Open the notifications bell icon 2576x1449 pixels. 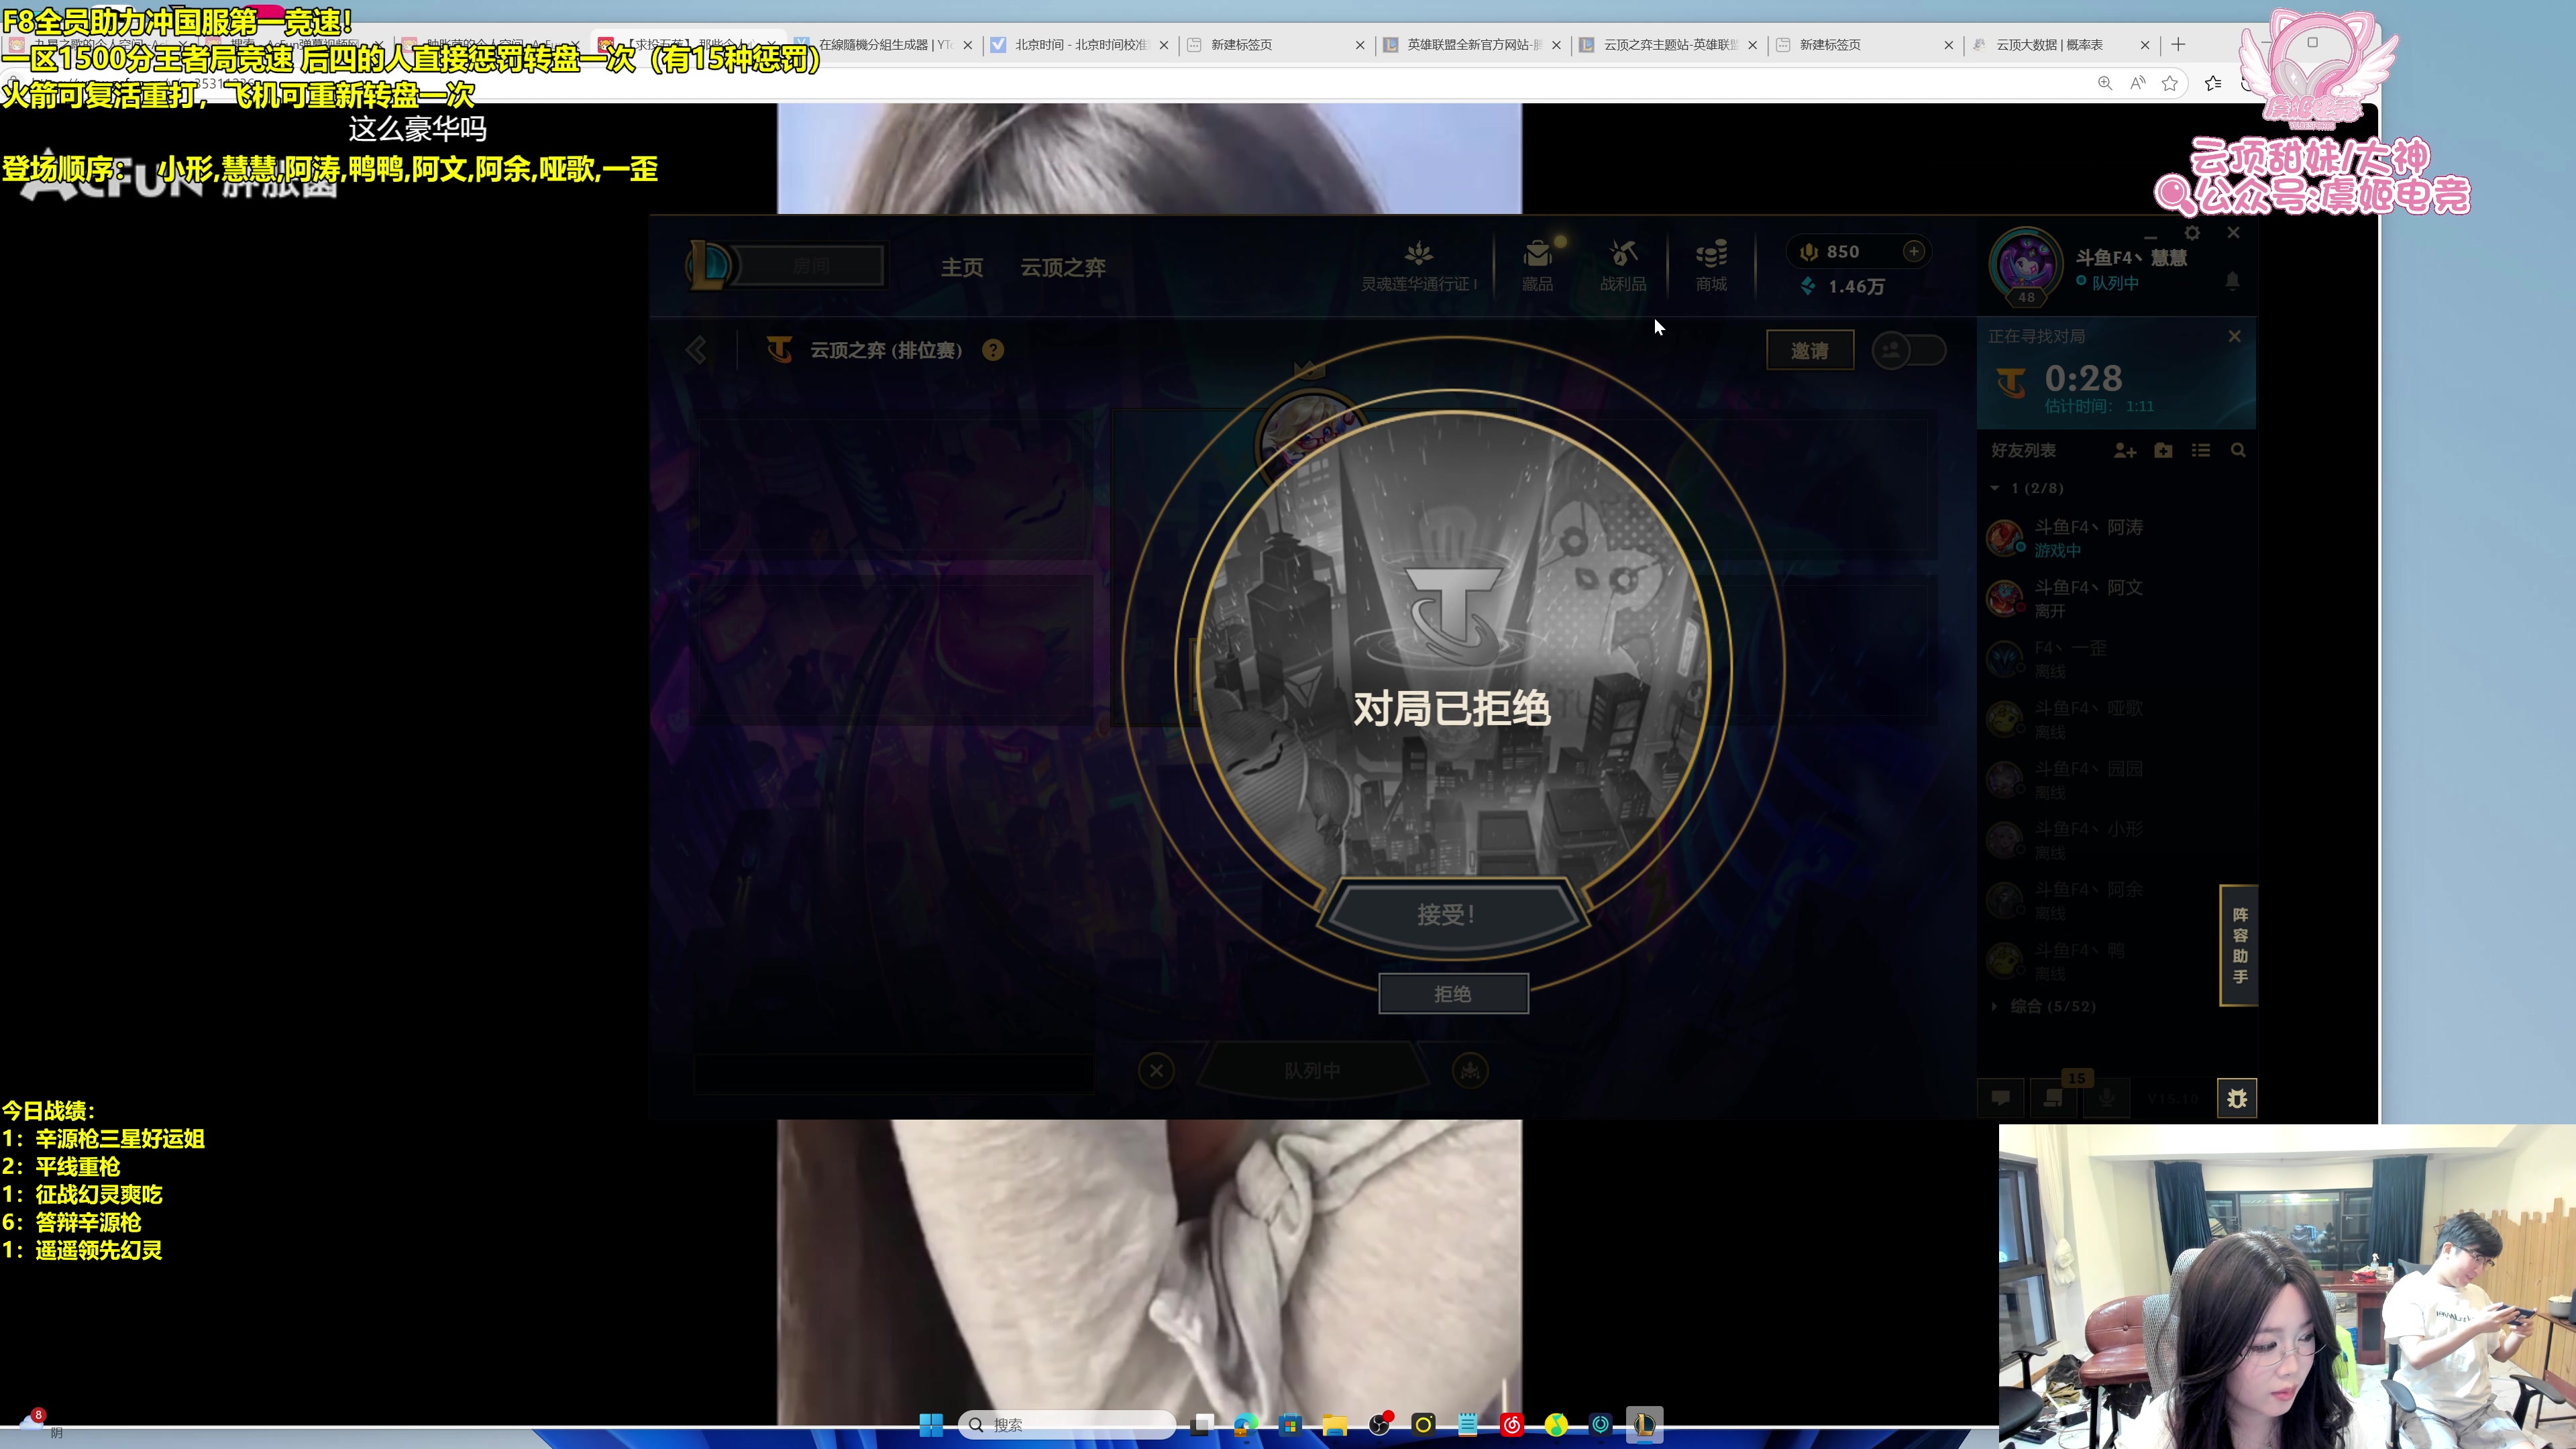(x=2232, y=281)
